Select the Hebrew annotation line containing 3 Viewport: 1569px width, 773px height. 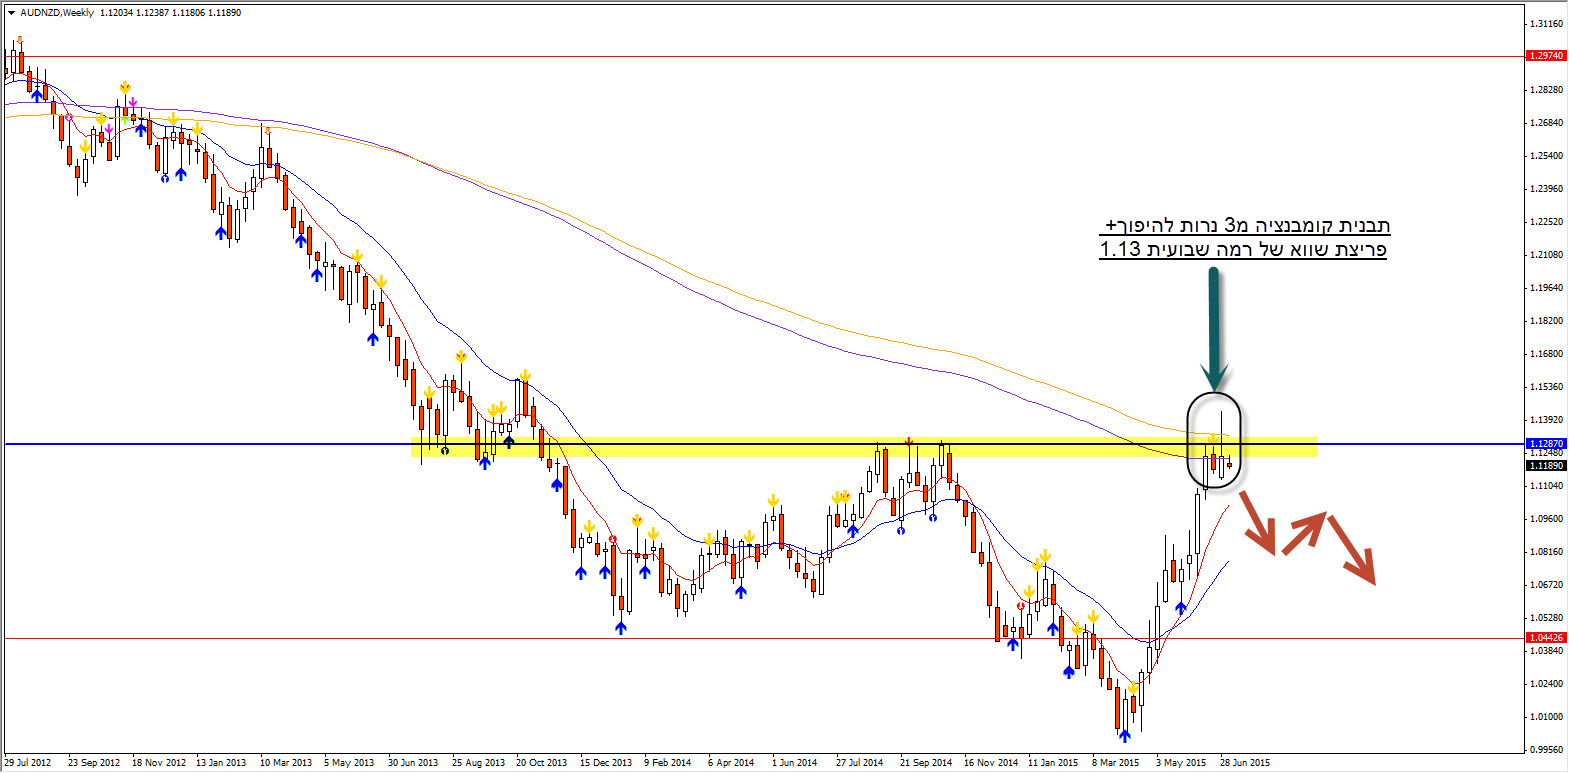1248,225
